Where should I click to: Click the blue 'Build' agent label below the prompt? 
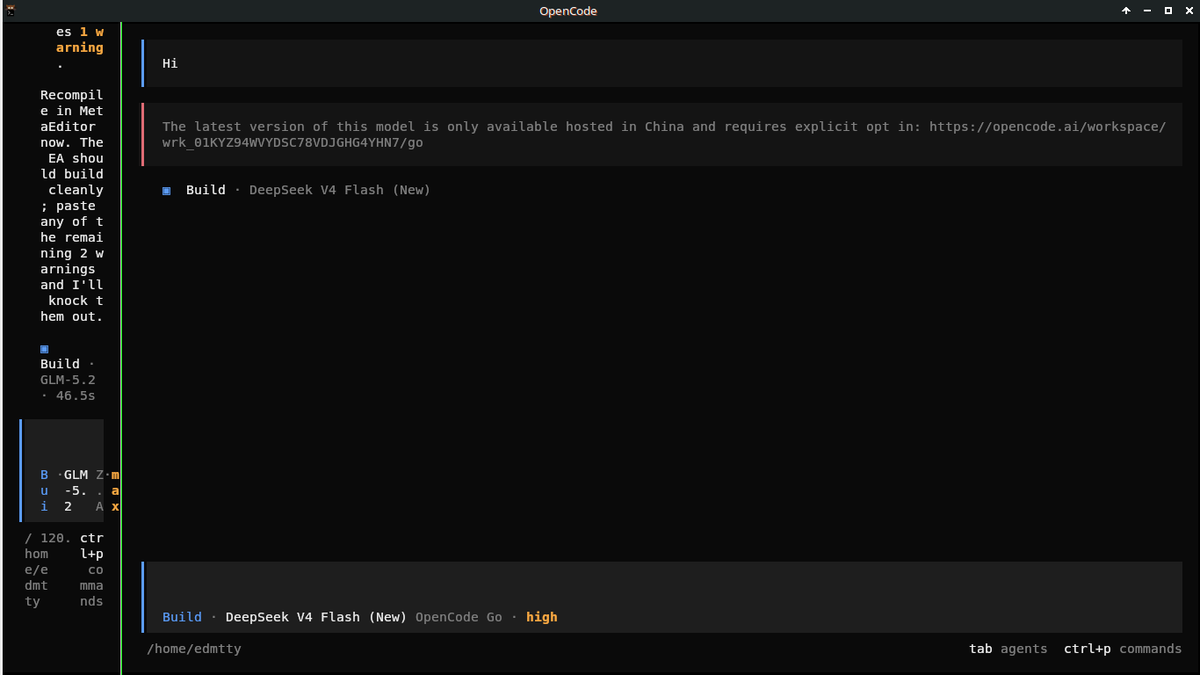coord(182,617)
